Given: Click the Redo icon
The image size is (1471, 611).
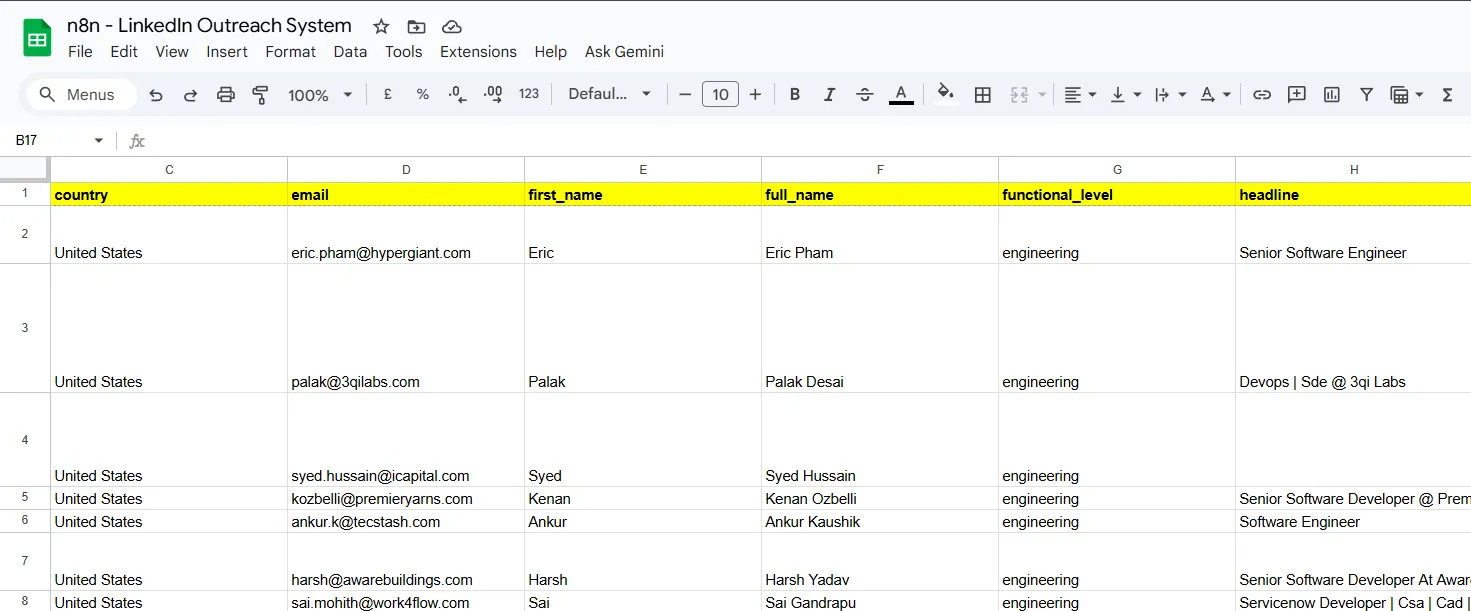Looking at the screenshot, I should point(190,95).
